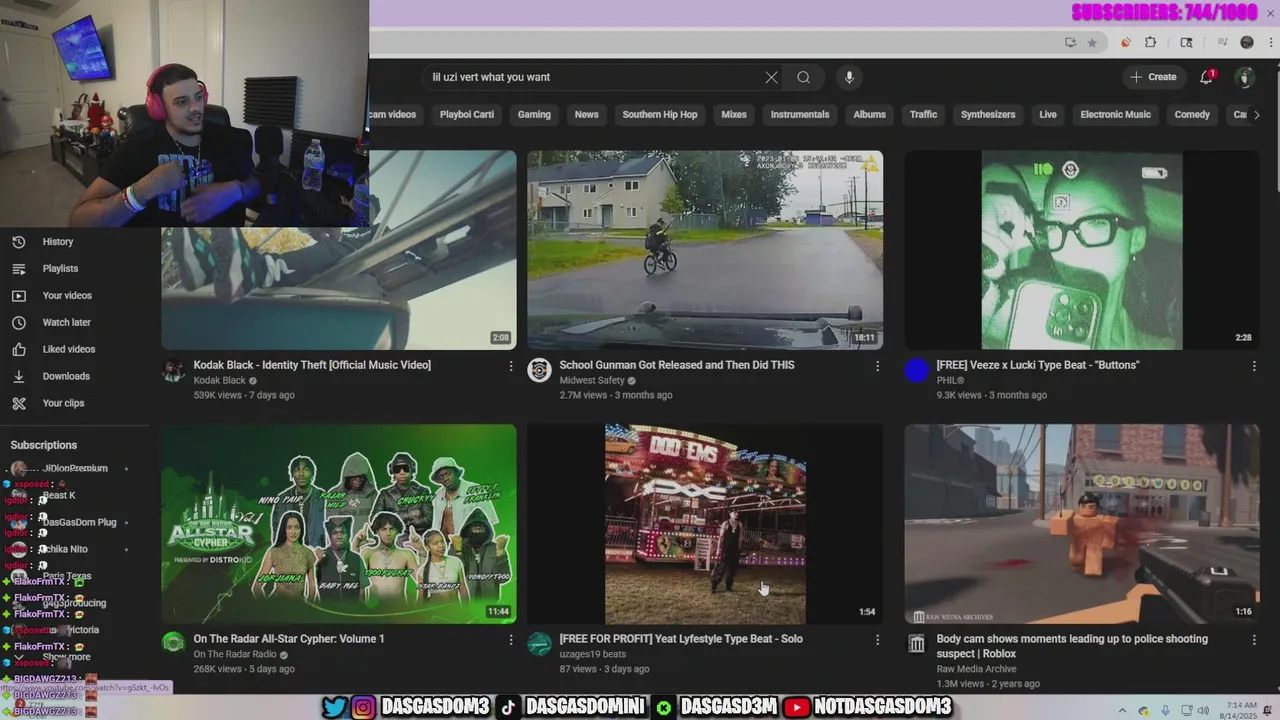Select the Instrumentals filter chip
1280x720 pixels.
pos(800,115)
